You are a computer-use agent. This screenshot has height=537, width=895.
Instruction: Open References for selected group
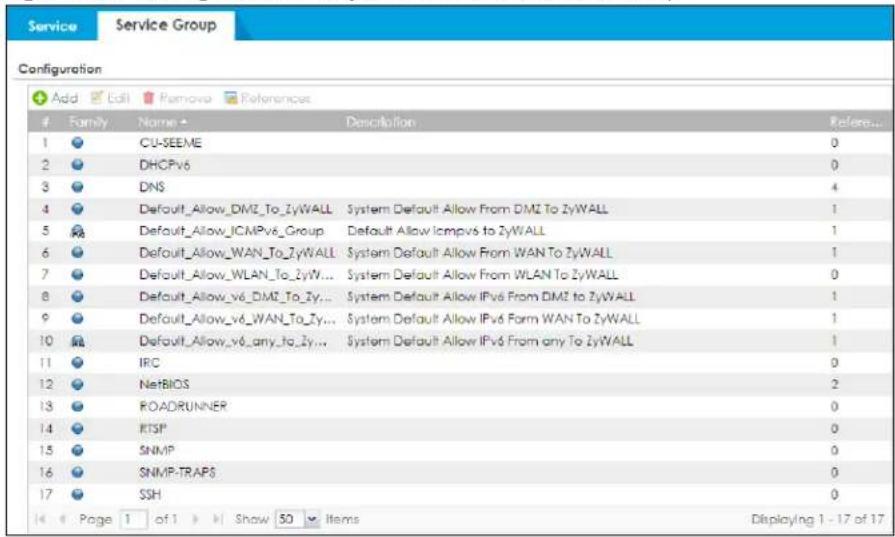tap(267, 98)
